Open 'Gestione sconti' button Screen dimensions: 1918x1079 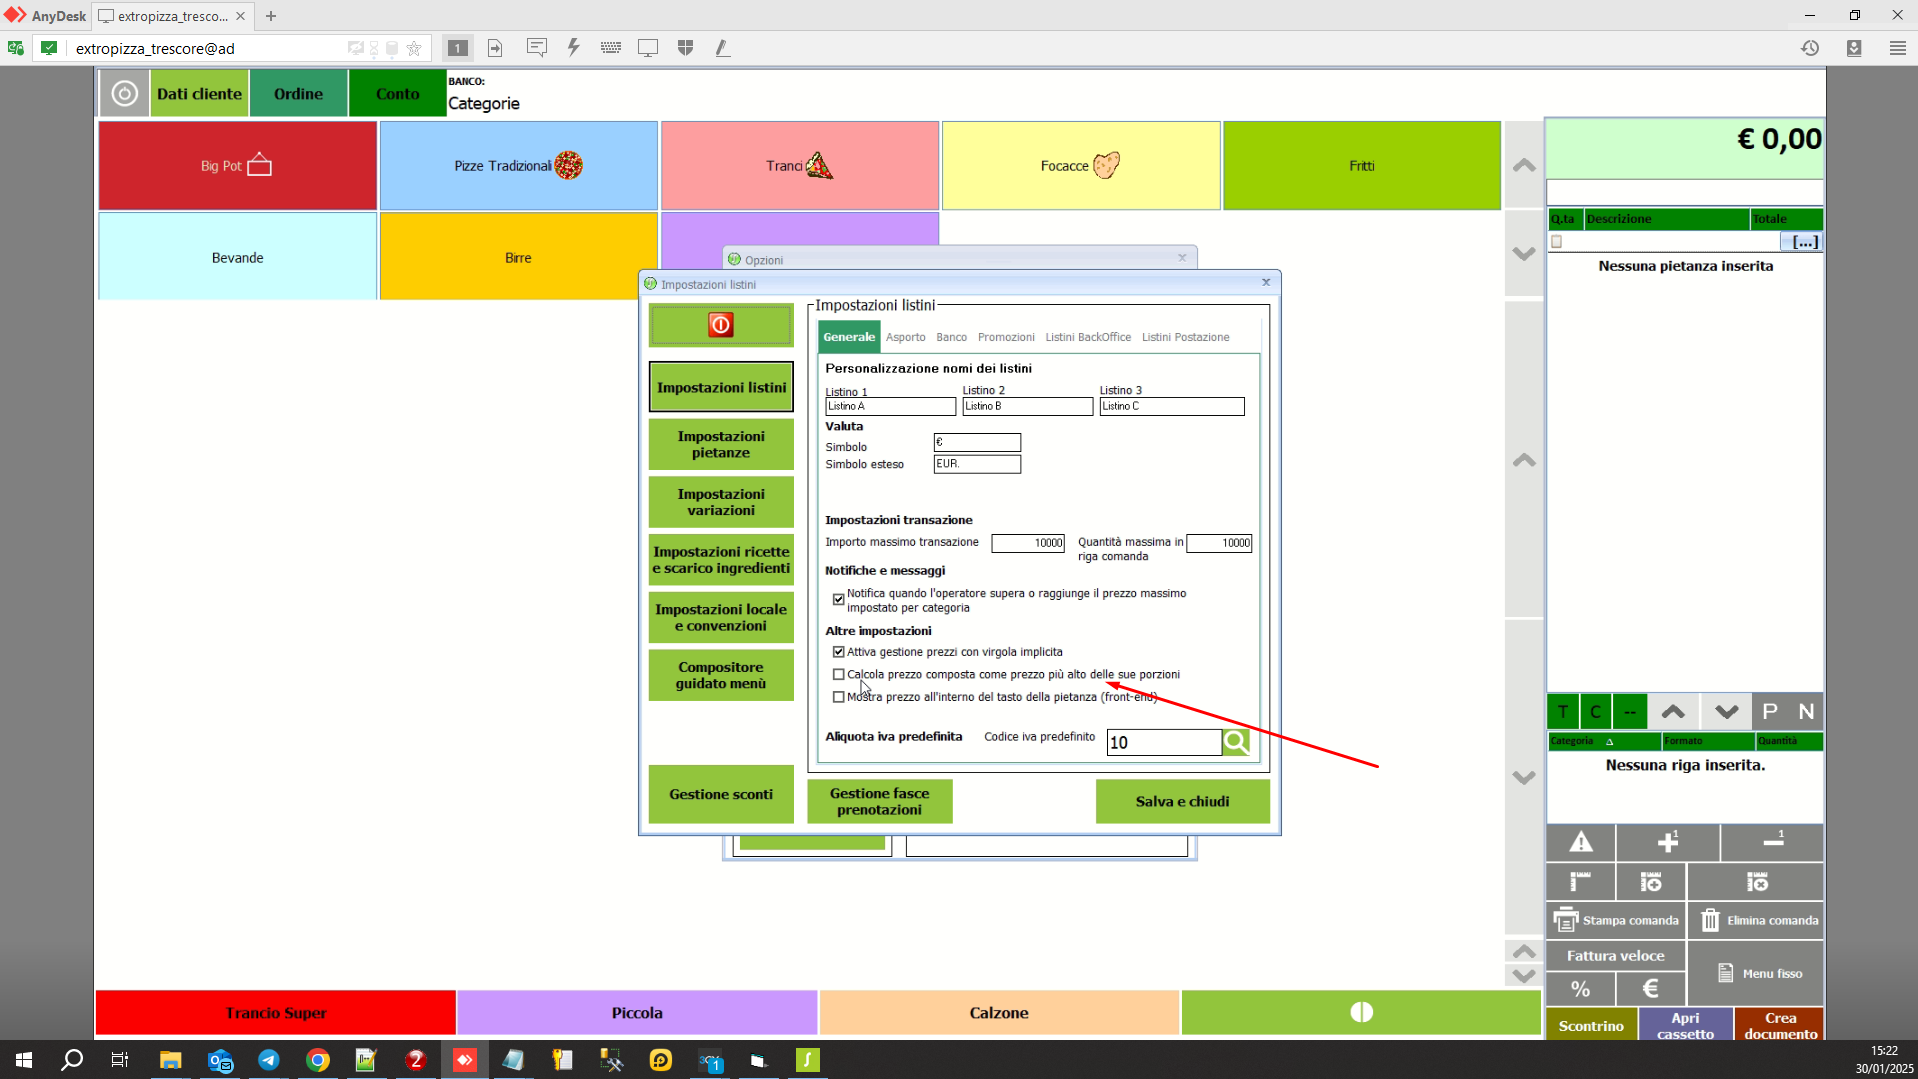pyautogui.click(x=720, y=794)
